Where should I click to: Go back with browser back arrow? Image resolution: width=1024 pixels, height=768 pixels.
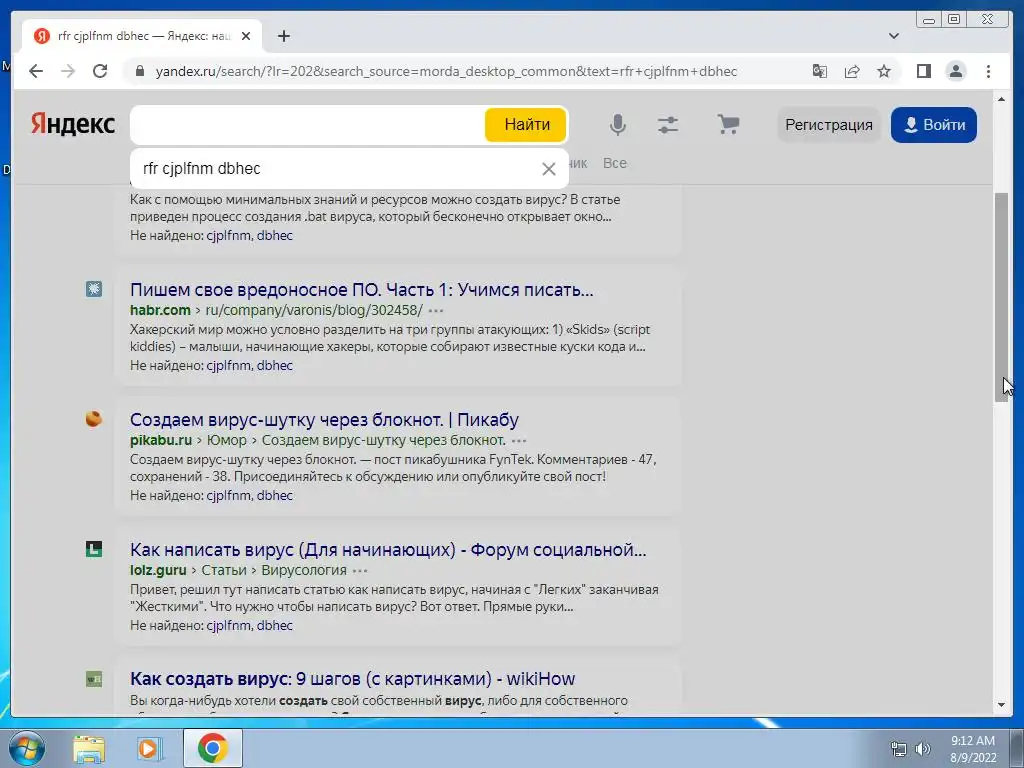coord(36,71)
